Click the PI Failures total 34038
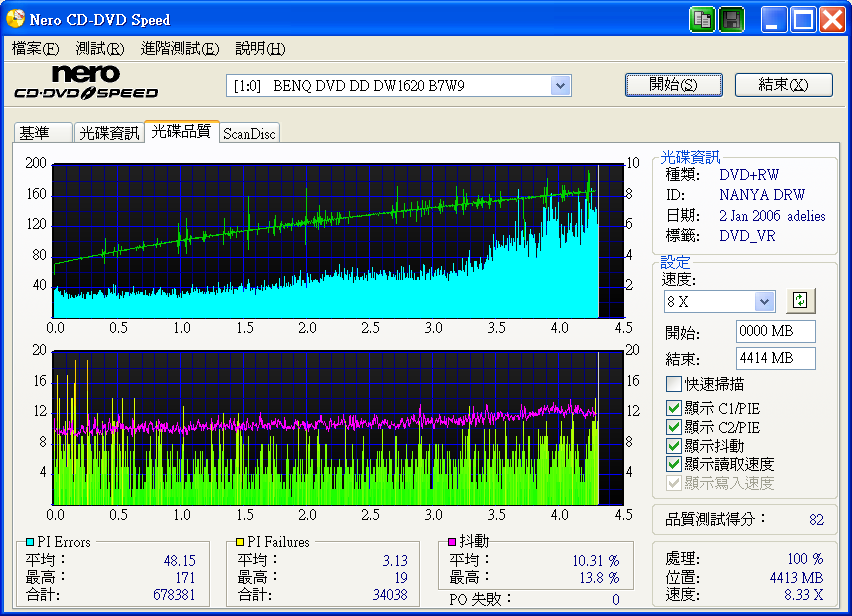Screen dimensions: 852x616 [x=390, y=595]
